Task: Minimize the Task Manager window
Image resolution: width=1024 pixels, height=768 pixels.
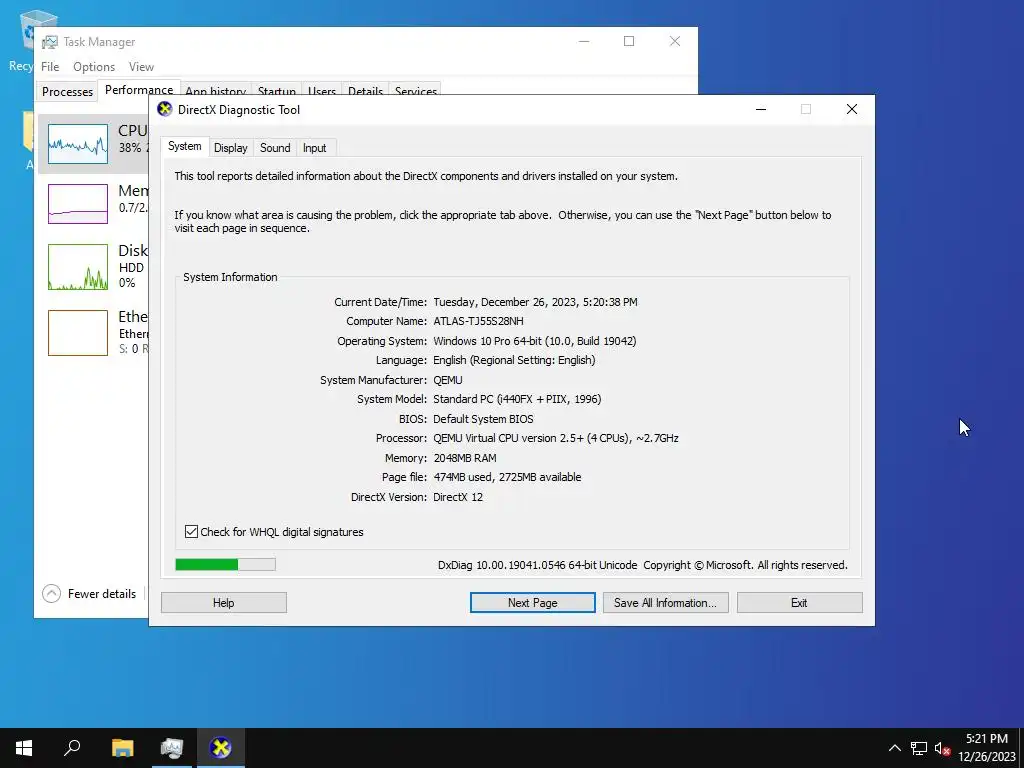Action: (584, 41)
